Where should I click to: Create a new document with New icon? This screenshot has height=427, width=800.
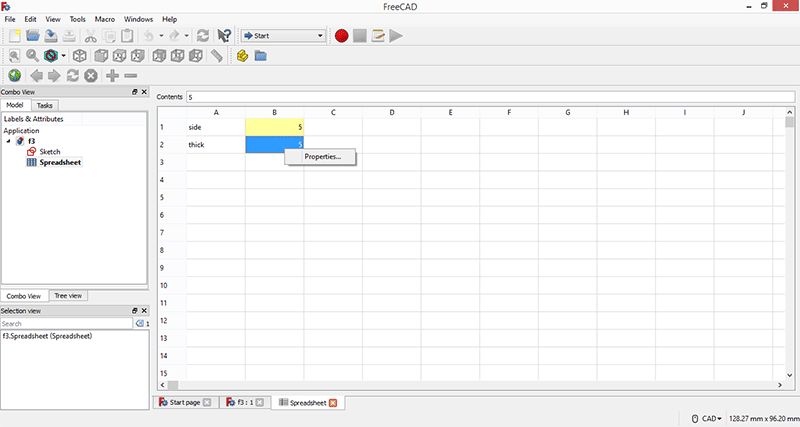click(15, 36)
